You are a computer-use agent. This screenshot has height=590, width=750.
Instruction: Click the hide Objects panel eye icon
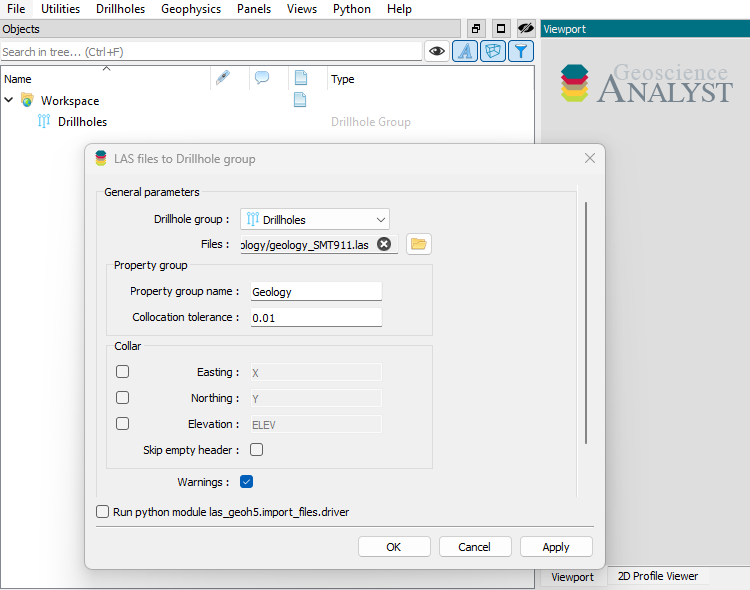coord(526,29)
